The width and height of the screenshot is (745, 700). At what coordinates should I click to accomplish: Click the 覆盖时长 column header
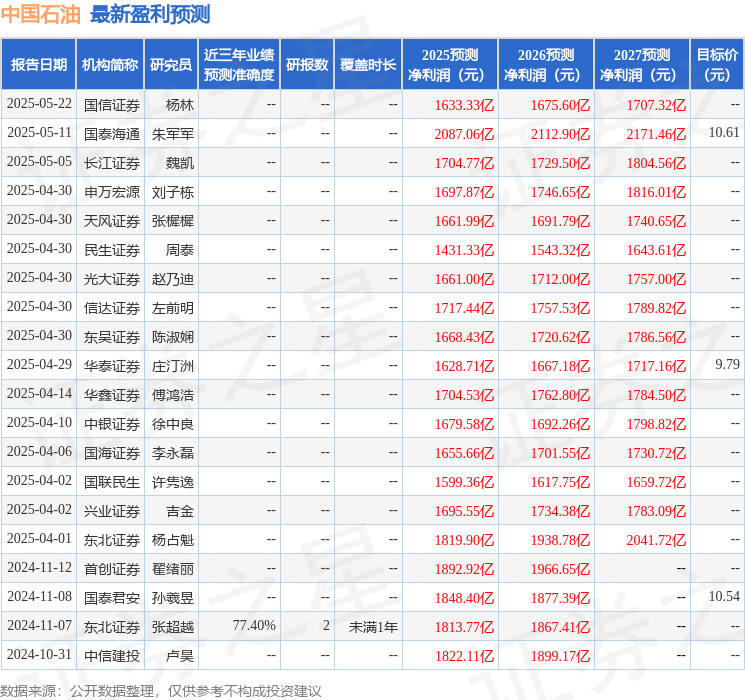click(368, 65)
